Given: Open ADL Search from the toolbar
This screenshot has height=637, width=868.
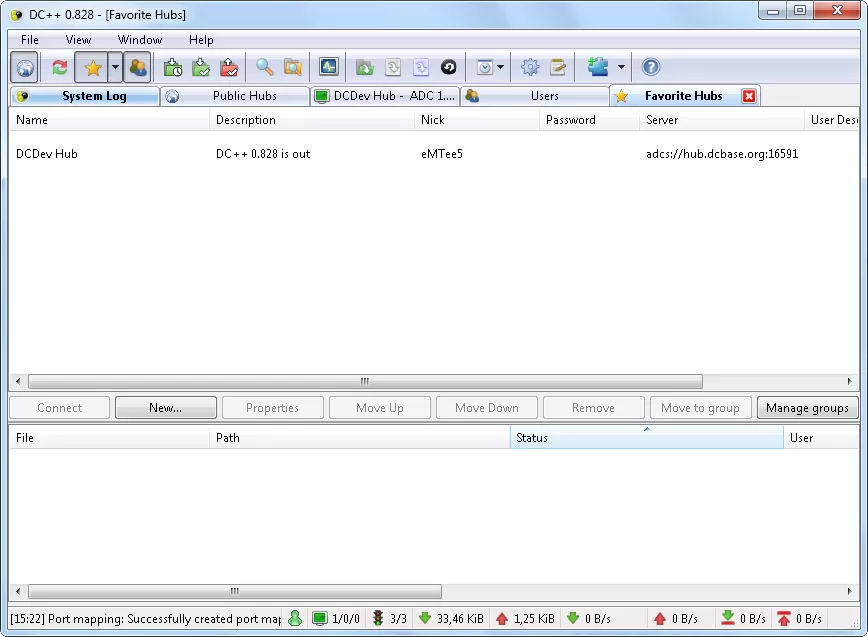Looking at the screenshot, I should pyautogui.click(x=293, y=67).
